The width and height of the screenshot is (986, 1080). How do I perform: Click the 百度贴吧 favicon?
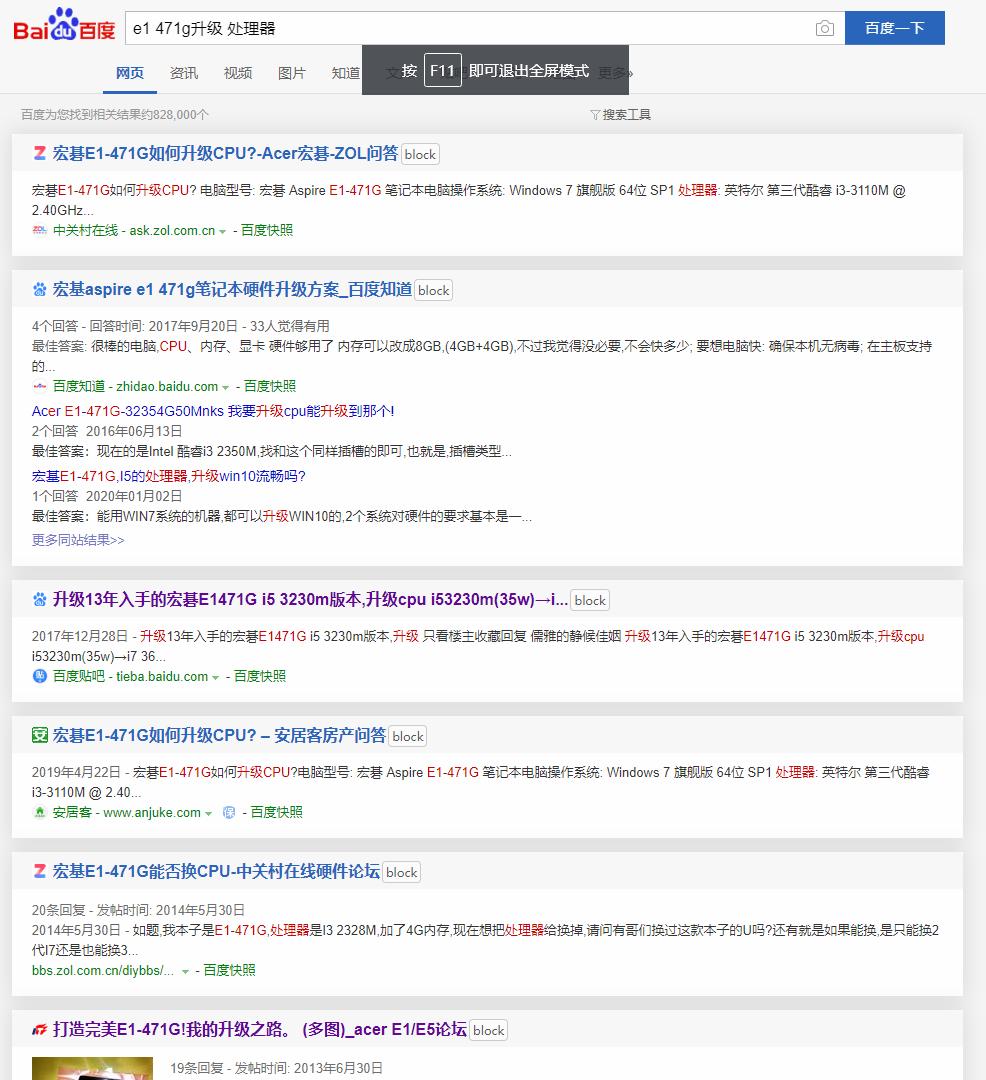(38, 676)
